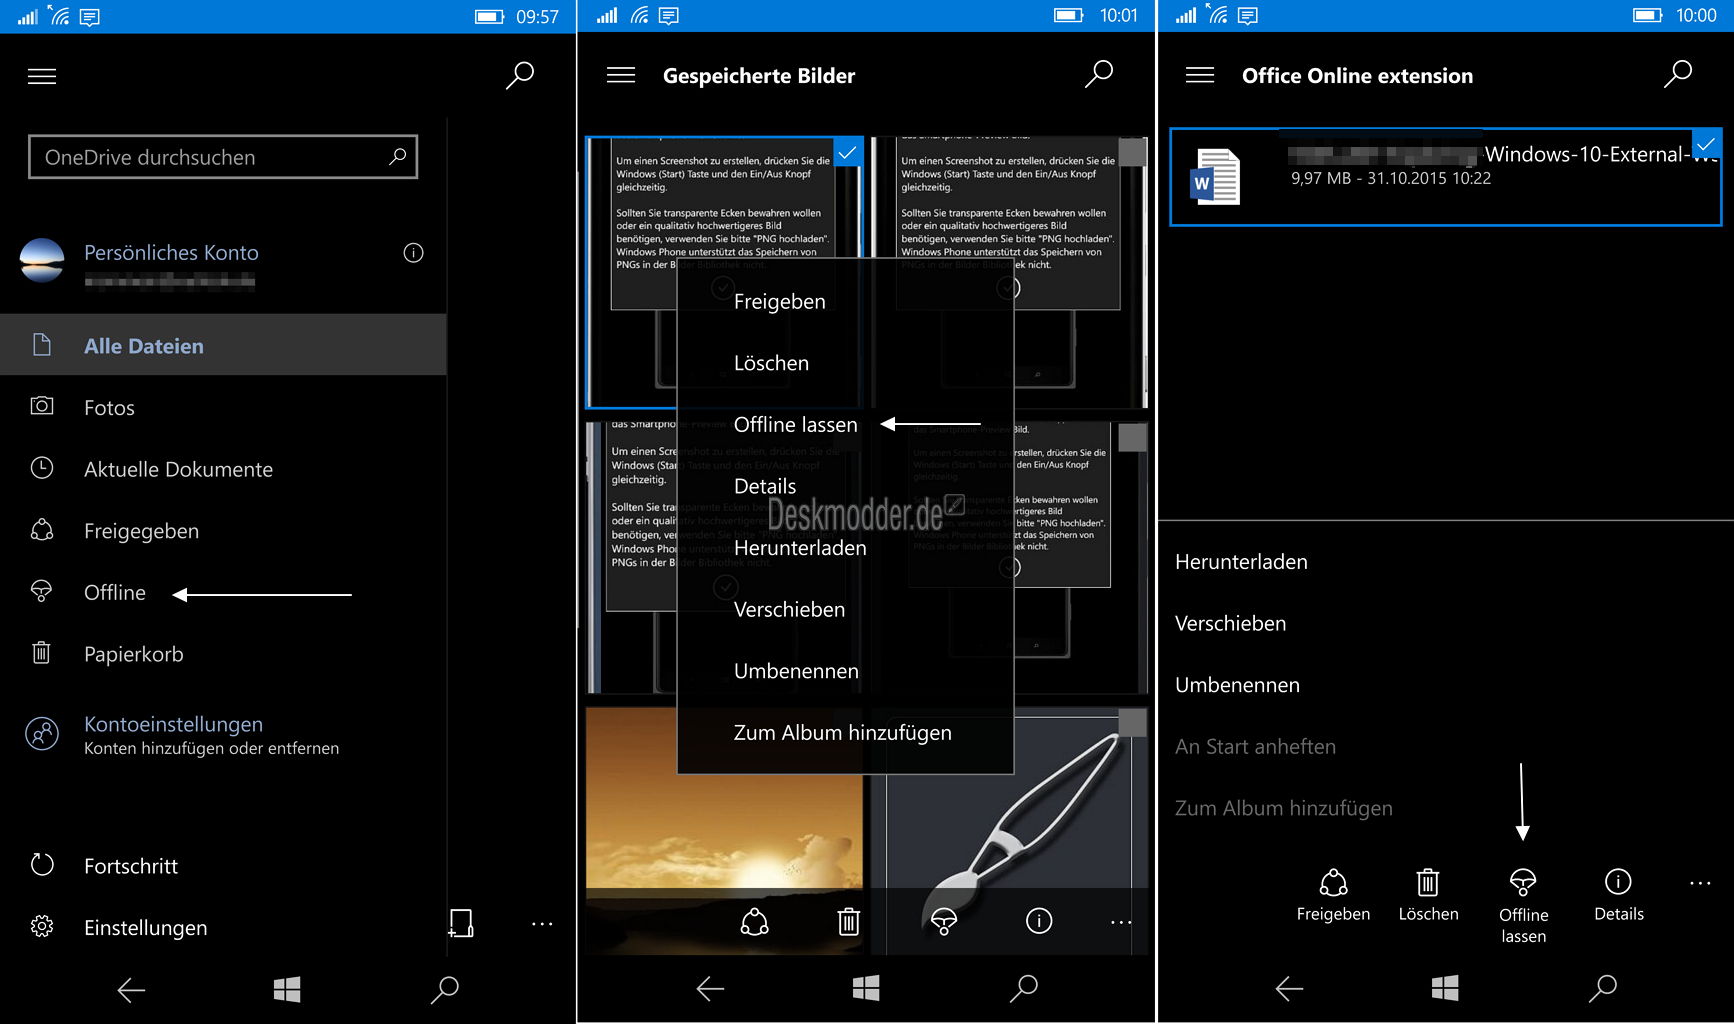Tap Windows Start button on middle phone
This screenshot has height=1024, width=1734.
click(x=866, y=989)
